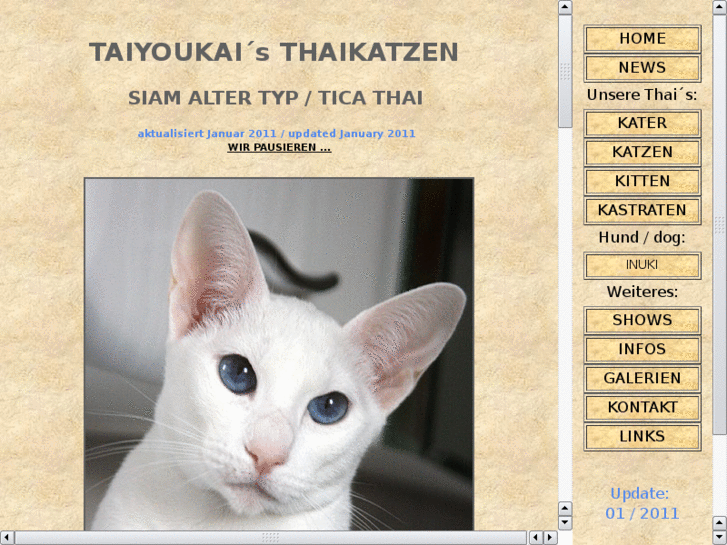Click horizontal scroll-right arrow of main frame

point(550,538)
